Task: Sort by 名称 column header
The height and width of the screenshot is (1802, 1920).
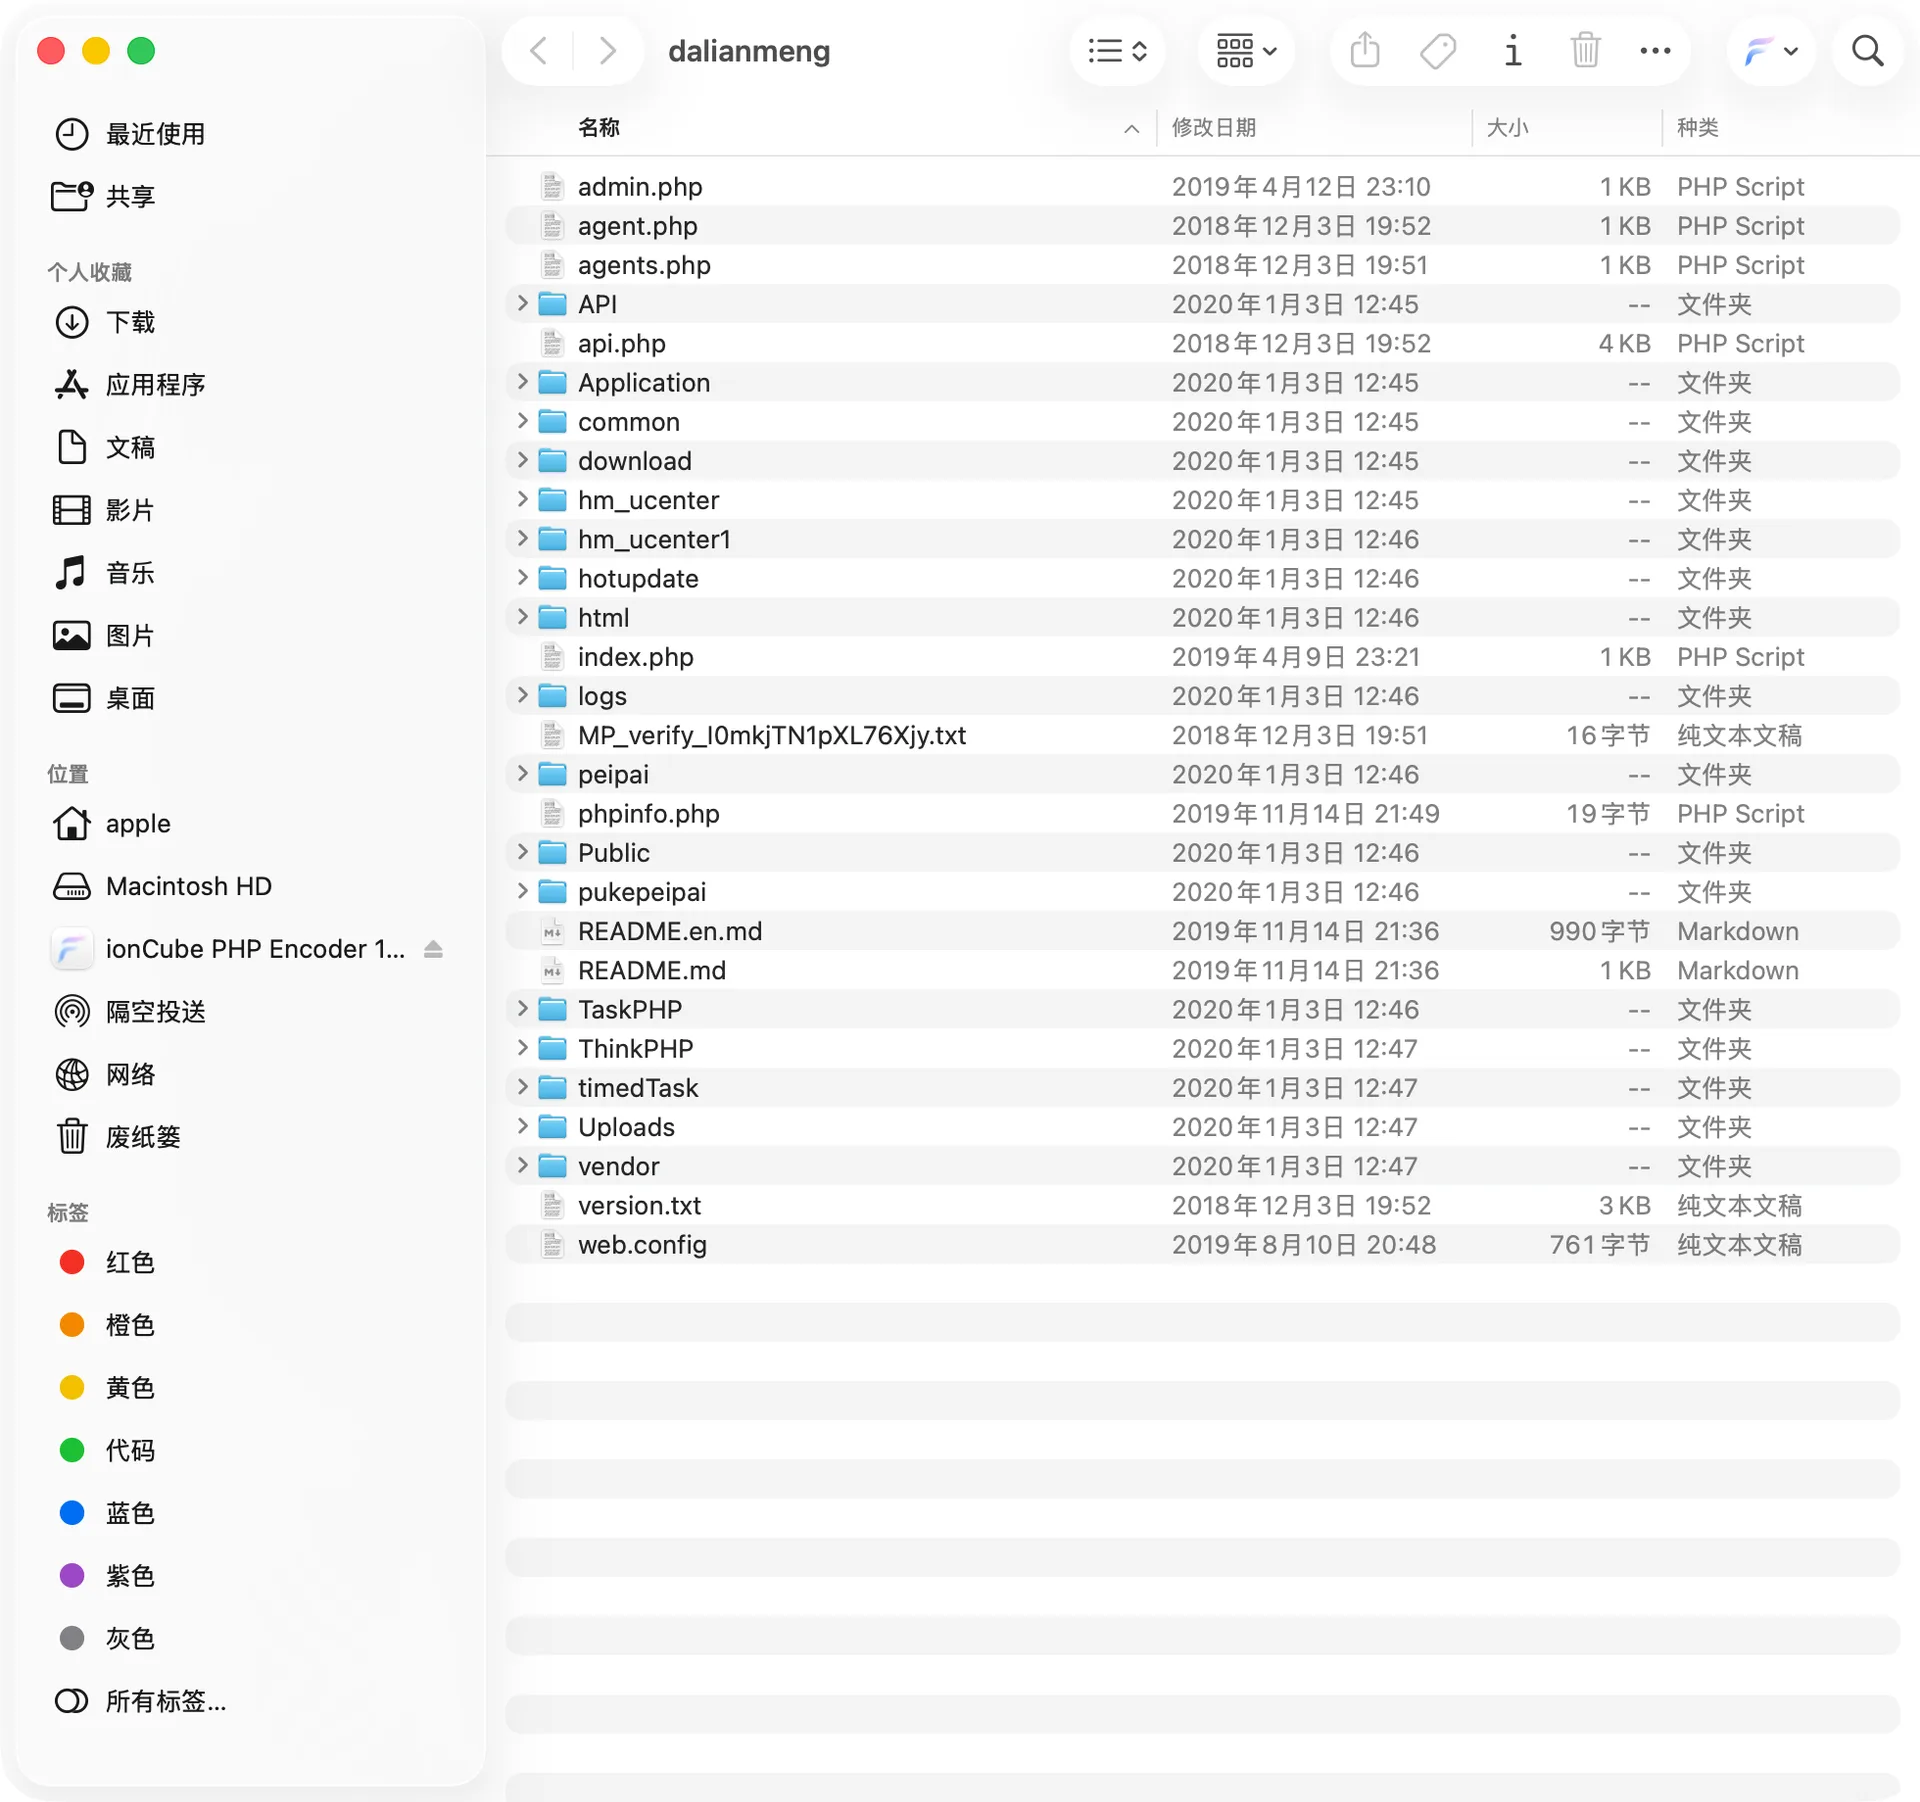Action: (x=599, y=127)
